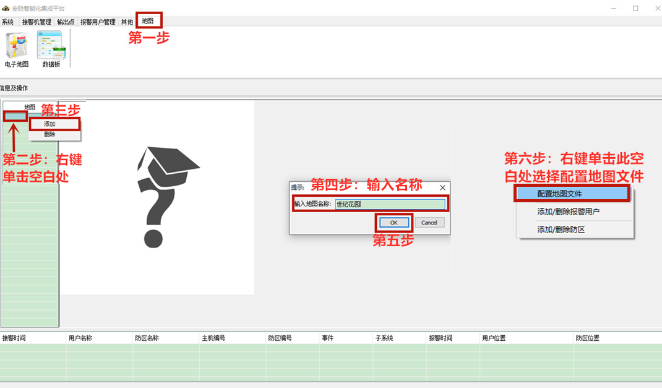Viewport: 662px width, 388px height.
Task: Open the 报警用户管理 tab
Action: (98, 22)
